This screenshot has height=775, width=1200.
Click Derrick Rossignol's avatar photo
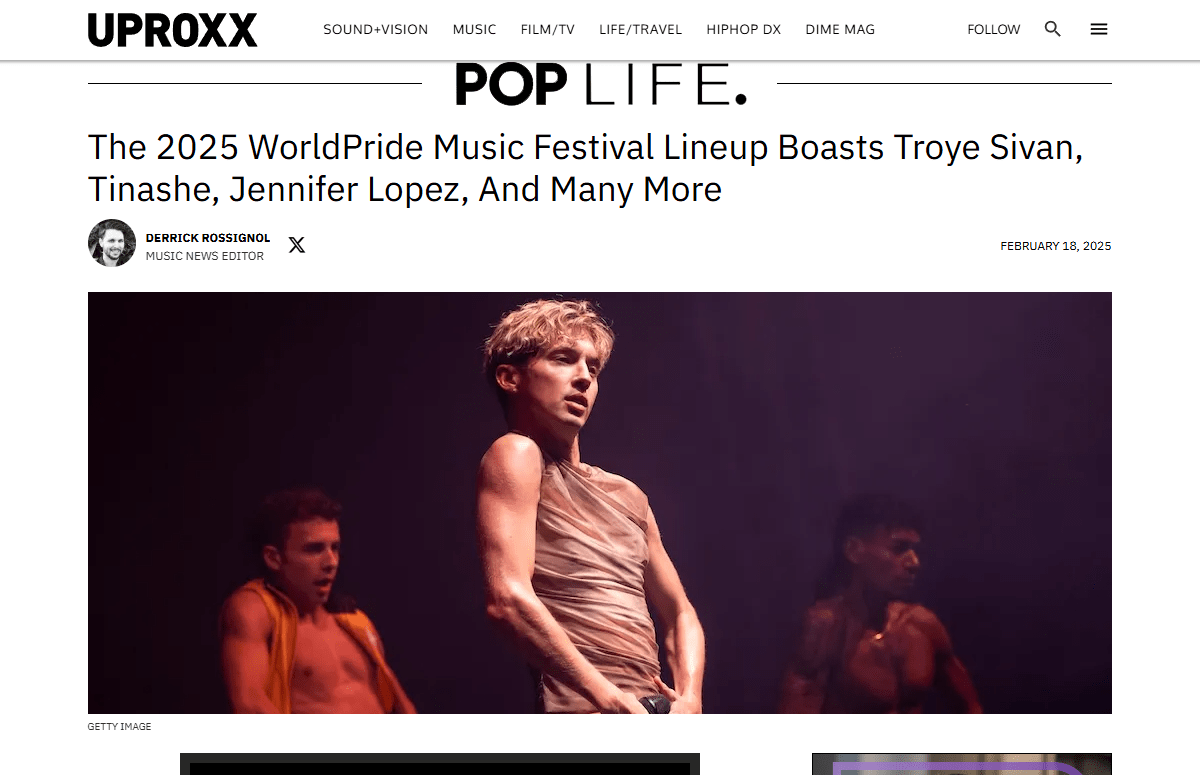[112, 243]
